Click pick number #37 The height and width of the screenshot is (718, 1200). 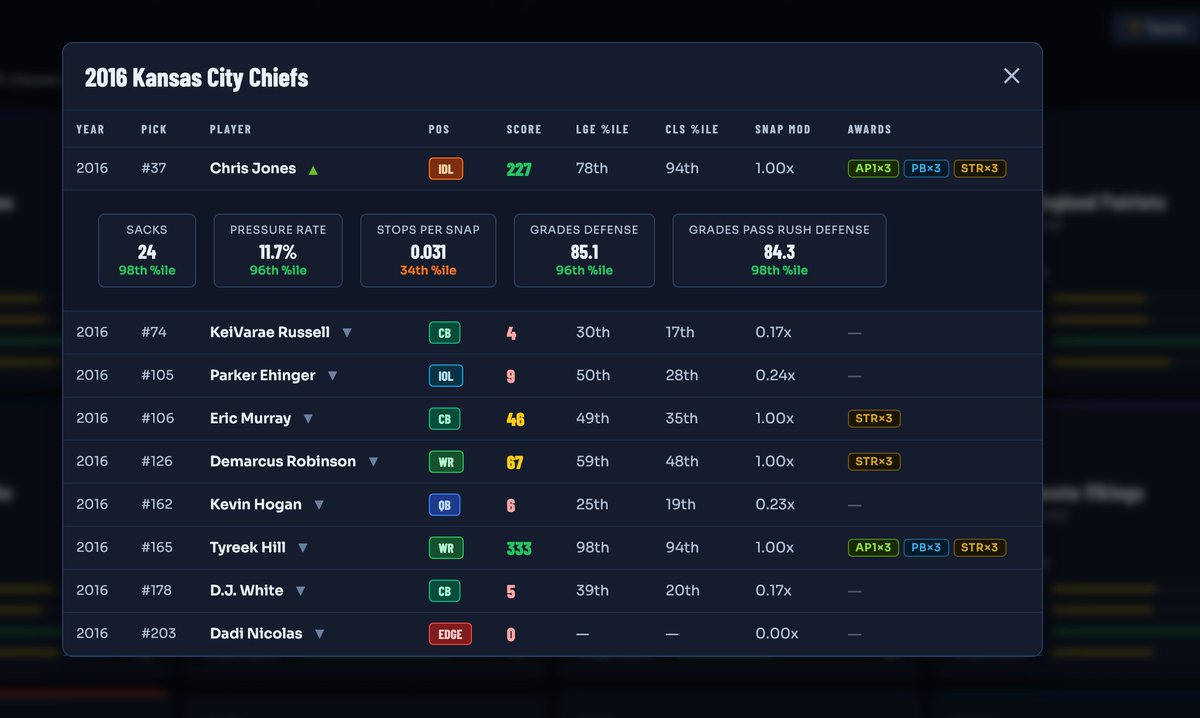pos(154,168)
